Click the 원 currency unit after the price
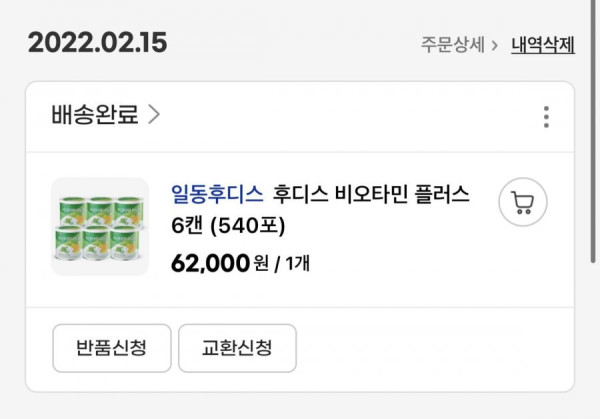Screen dimensions: 600x419 click(x=261, y=264)
